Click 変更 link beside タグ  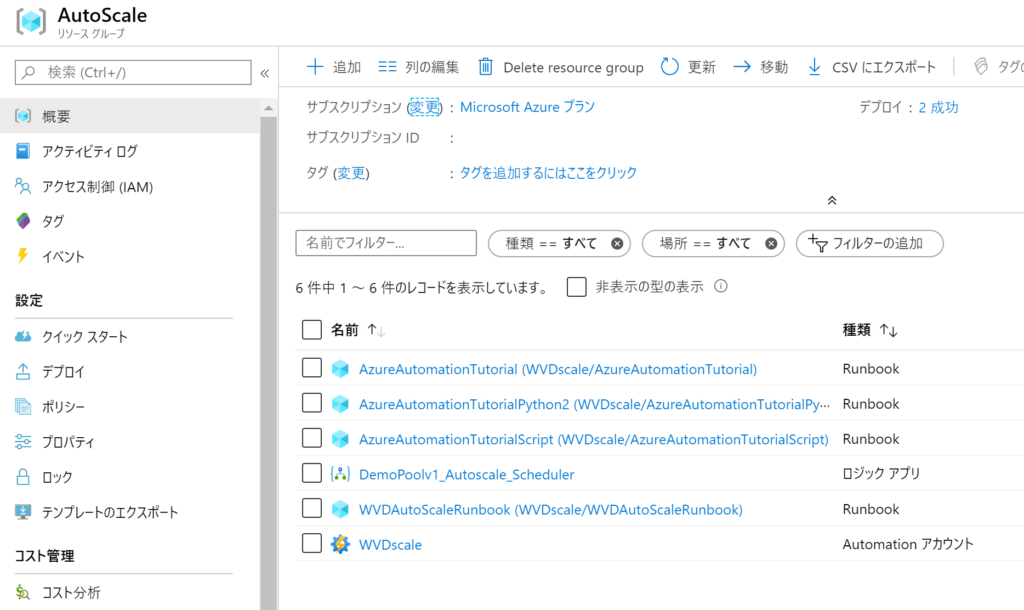click(x=351, y=173)
